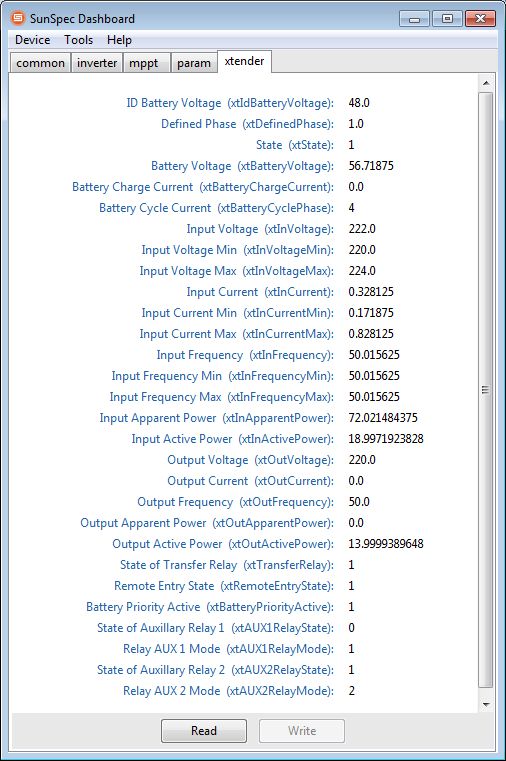
Task: Minimize the SunSpec Dashboard window
Action: pyautogui.click(x=414, y=19)
